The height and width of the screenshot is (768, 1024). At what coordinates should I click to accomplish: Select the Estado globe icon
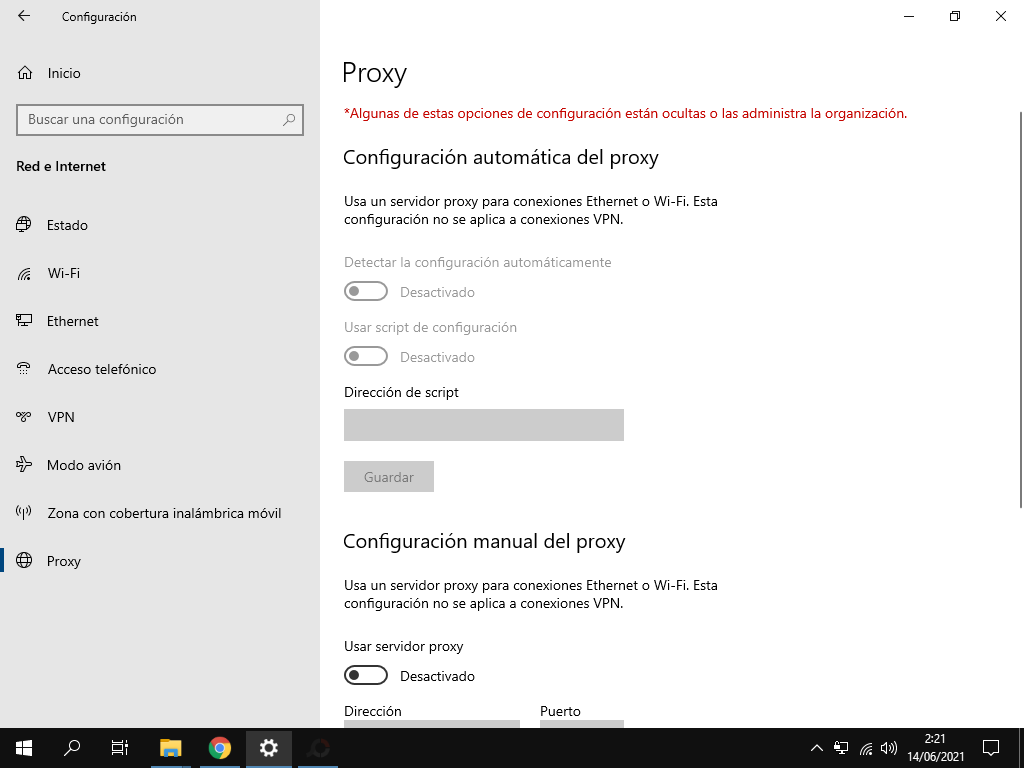pyautogui.click(x=24, y=225)
